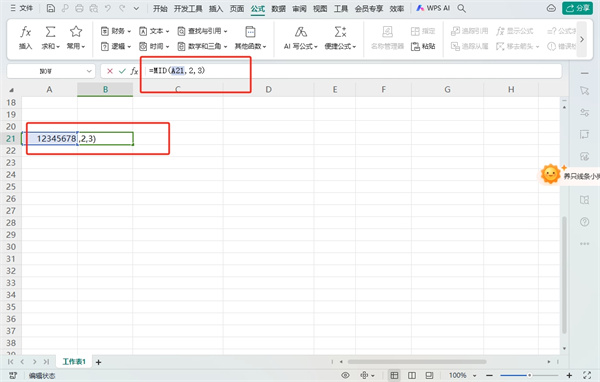Switch to the 开发工具 tab
Viewport: 600px width, 382px height.
click(188, 8)
